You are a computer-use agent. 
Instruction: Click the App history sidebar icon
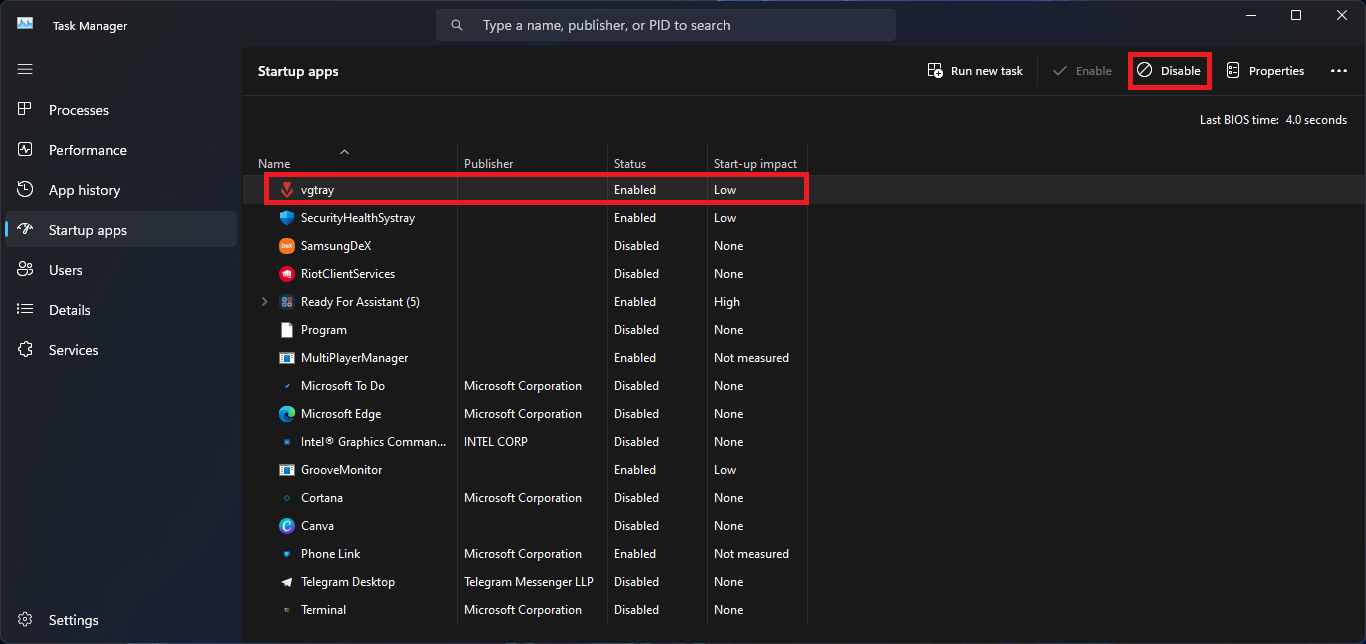24,189
